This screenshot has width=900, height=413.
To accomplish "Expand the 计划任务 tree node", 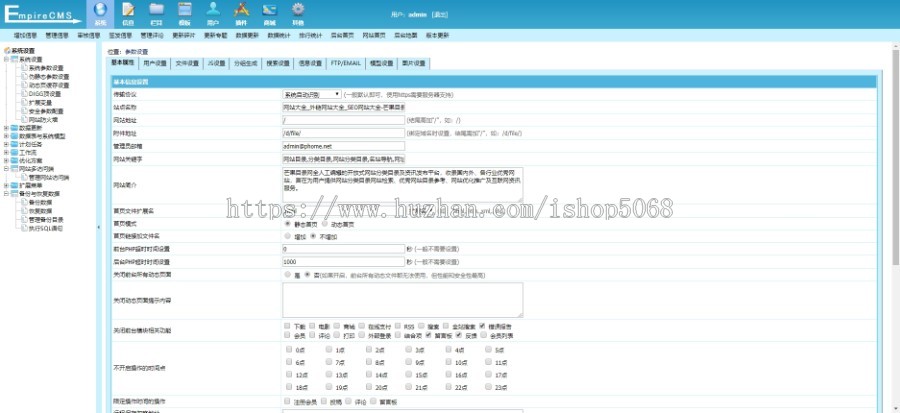I will [6, 145].
